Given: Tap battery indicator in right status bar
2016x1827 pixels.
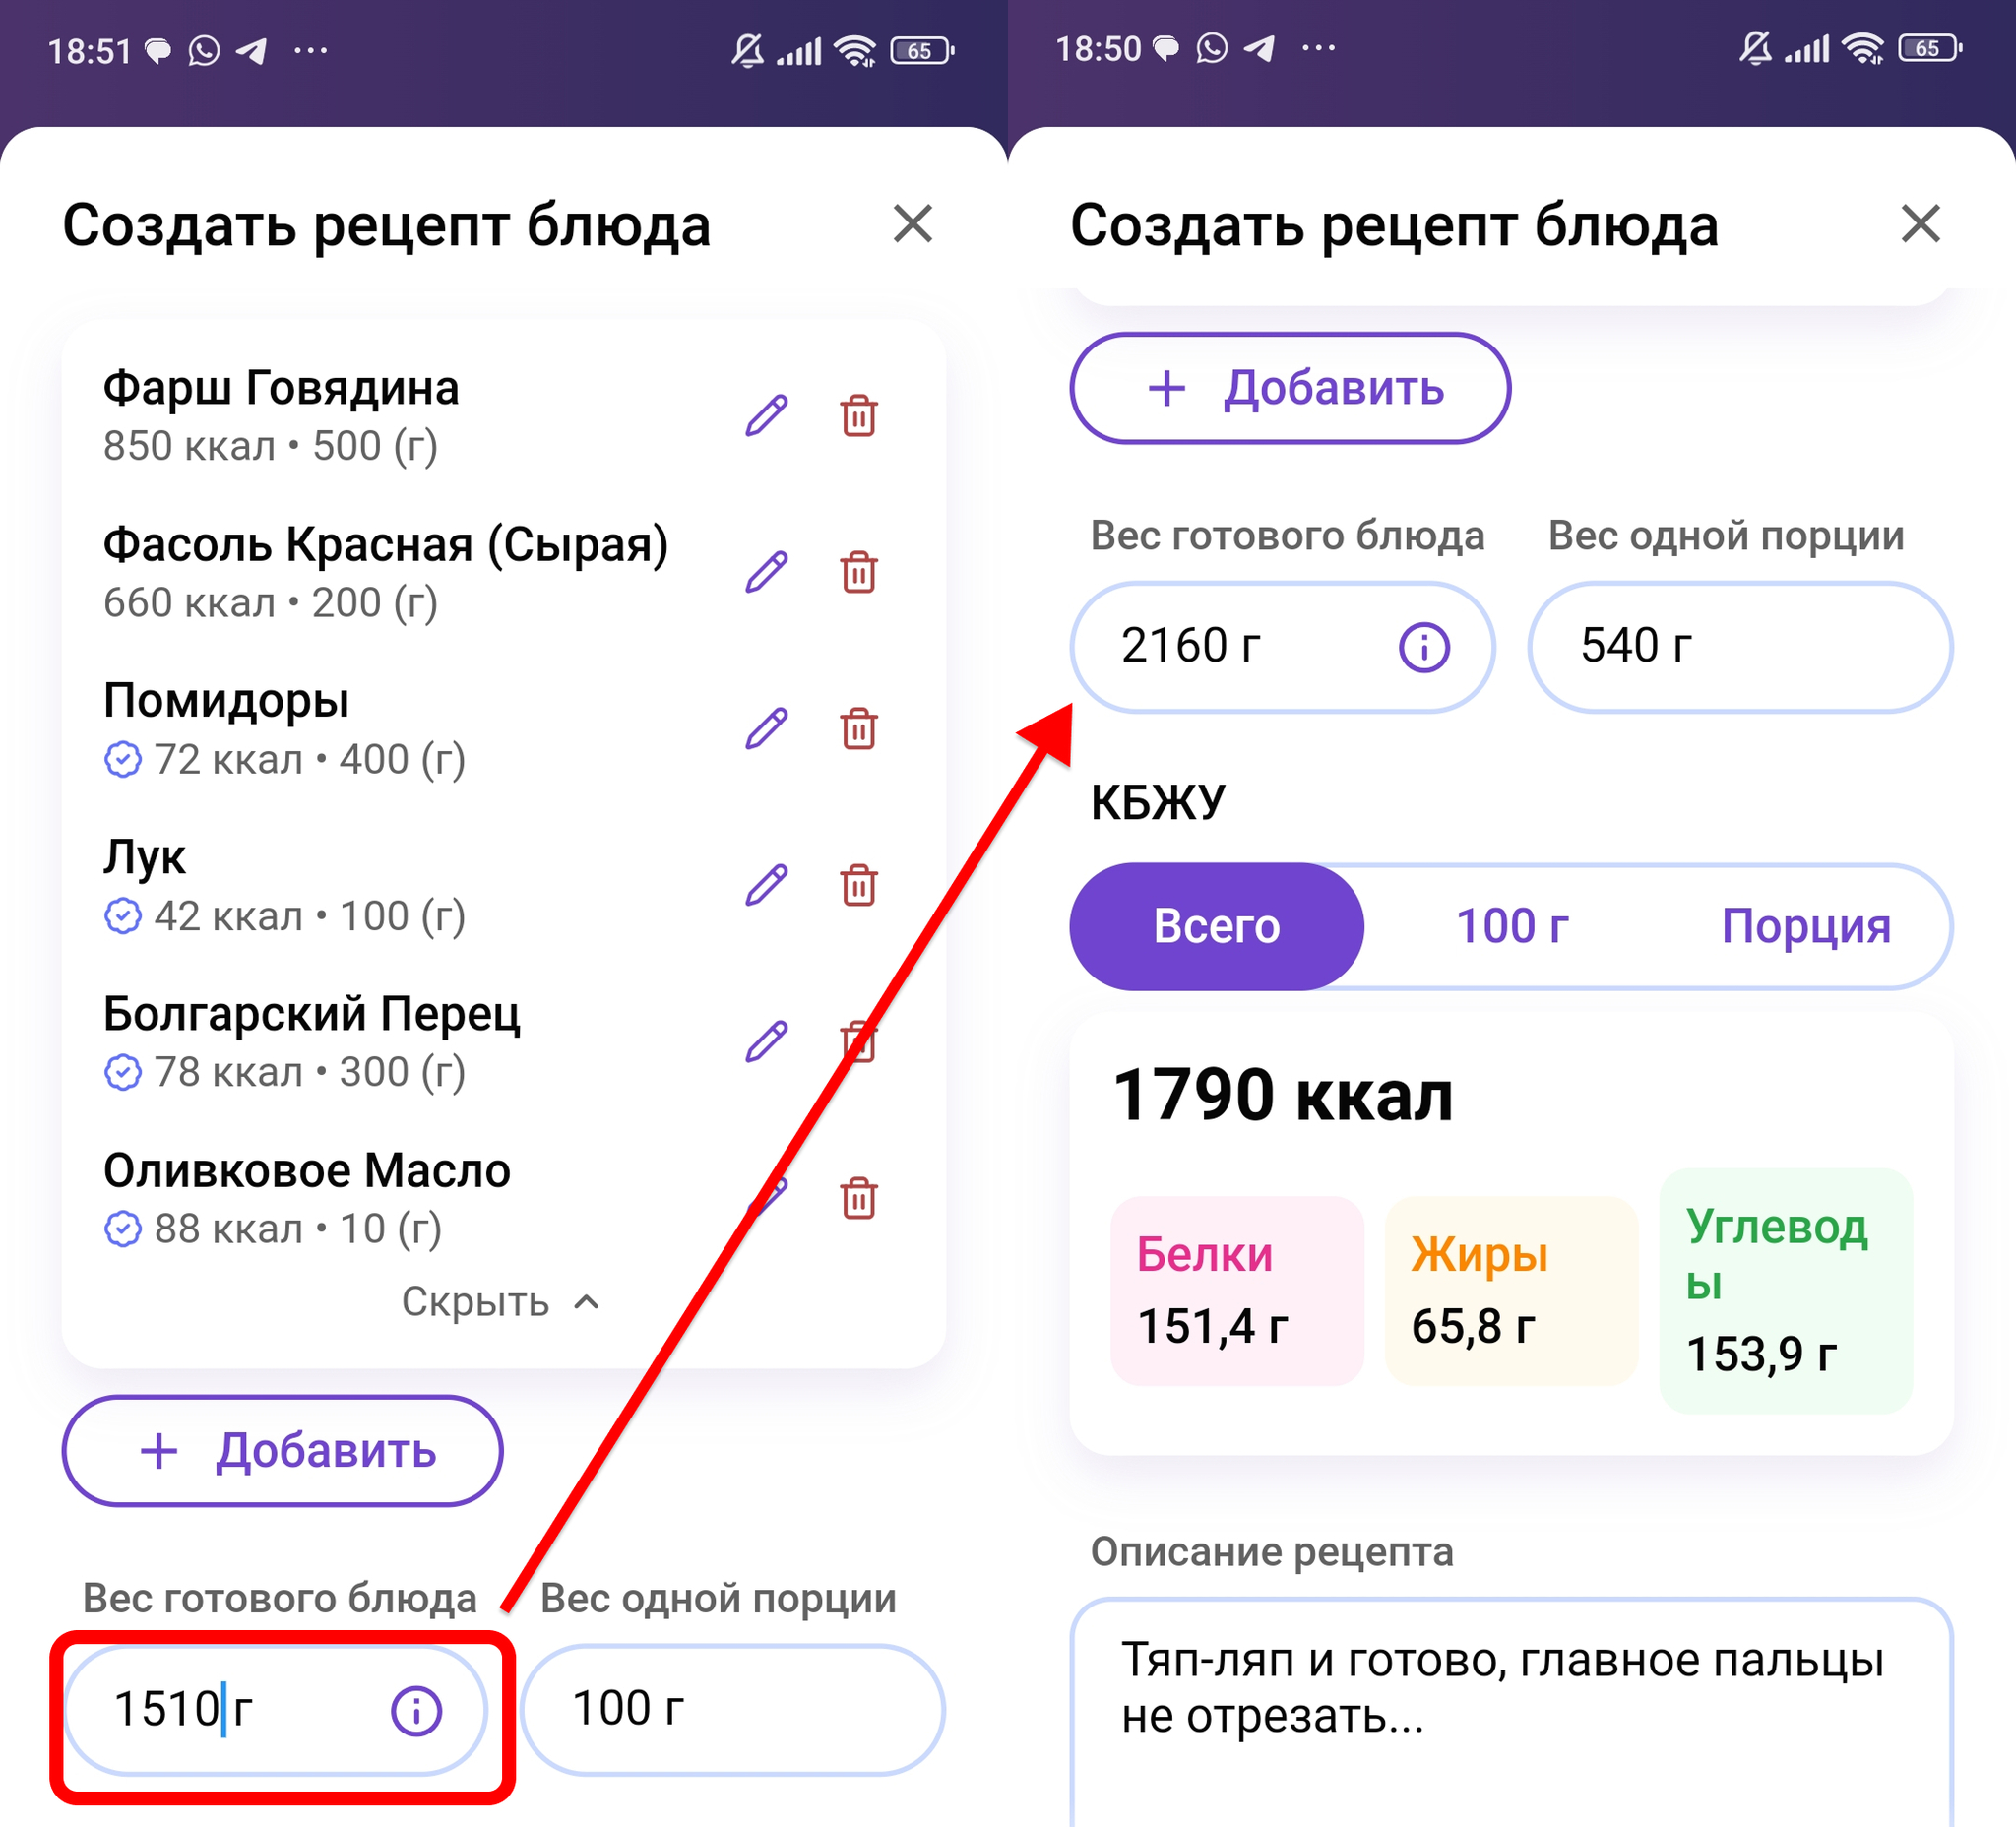Looking at the screenshot, I should [x=1930, y=48].
